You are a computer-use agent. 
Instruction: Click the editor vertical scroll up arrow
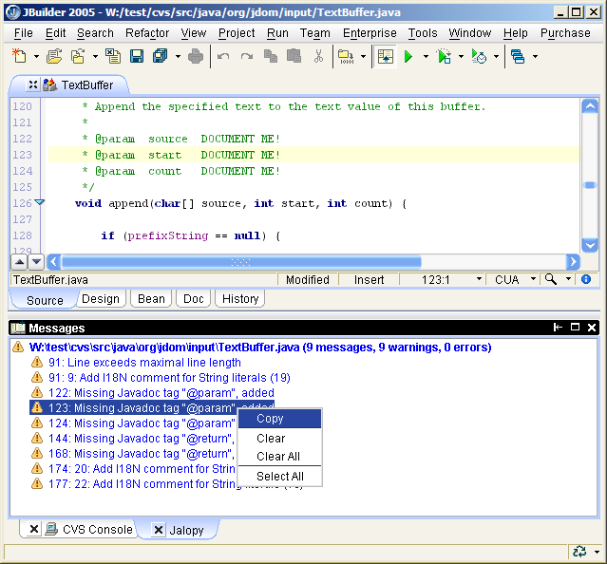(x=590, y=106)
